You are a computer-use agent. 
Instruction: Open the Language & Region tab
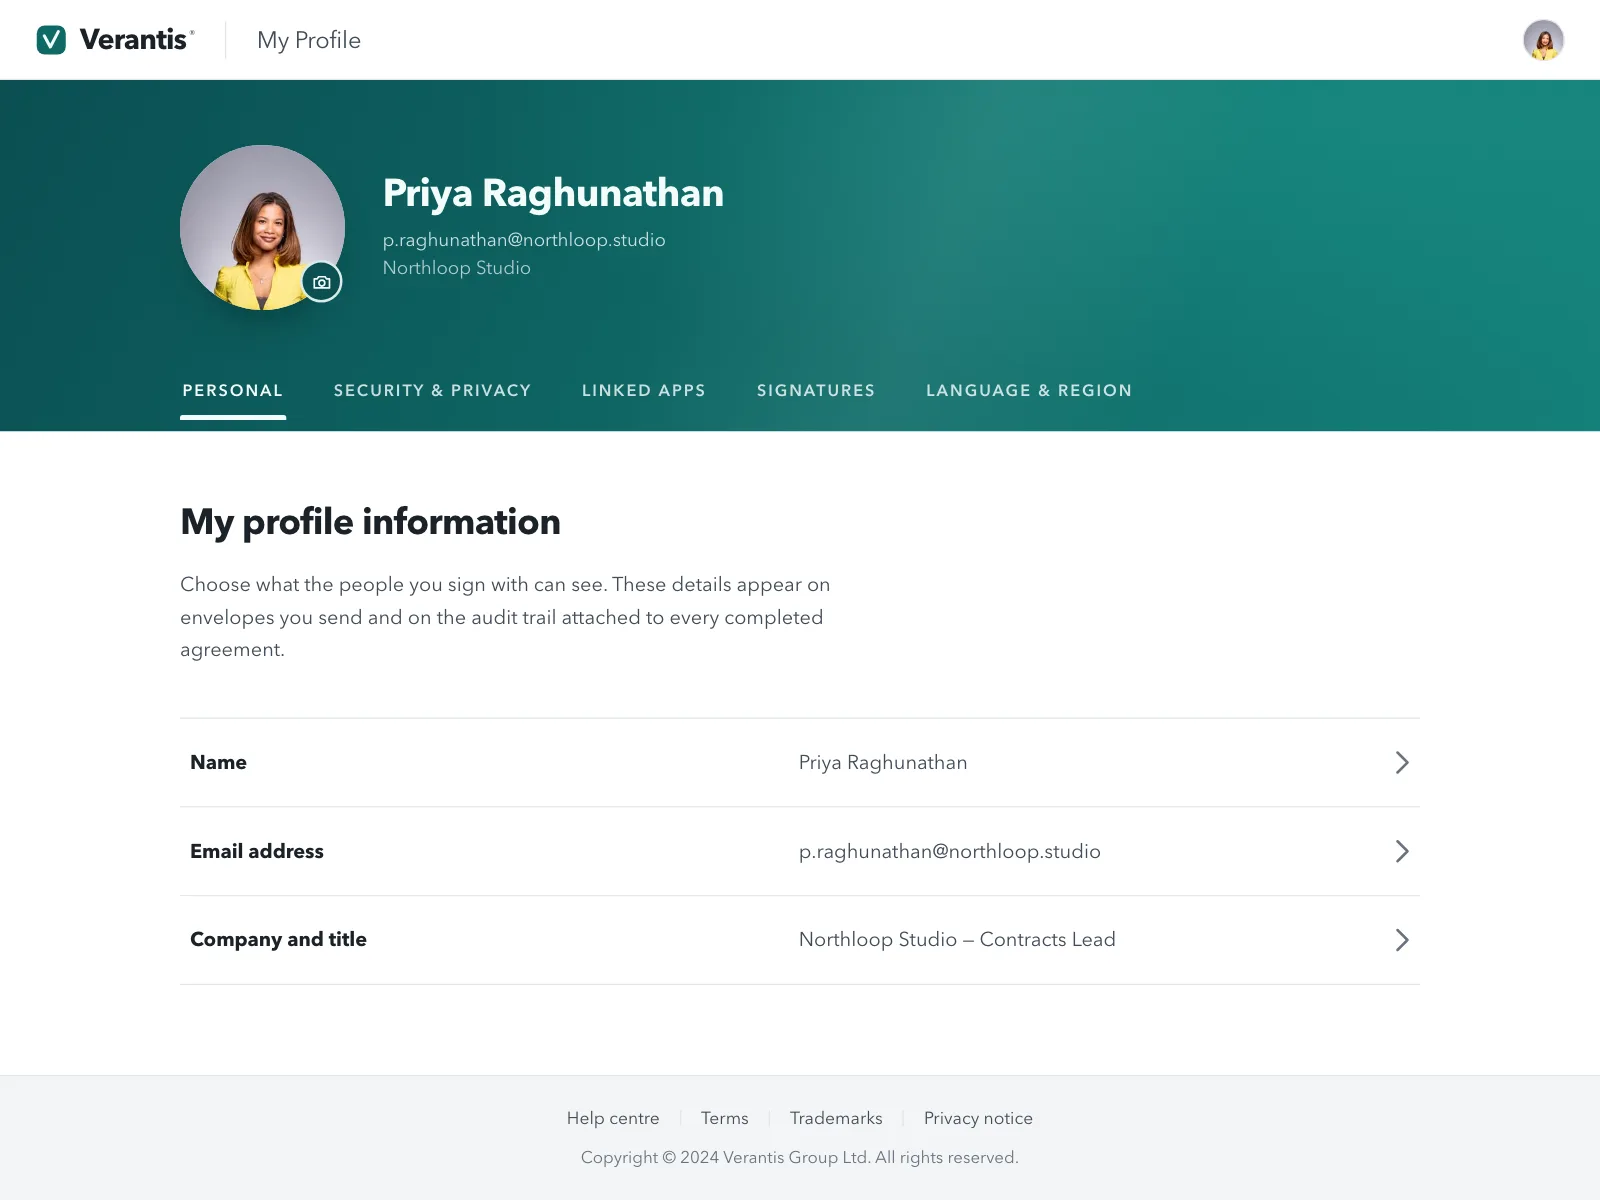click(x=1029, y=390)
